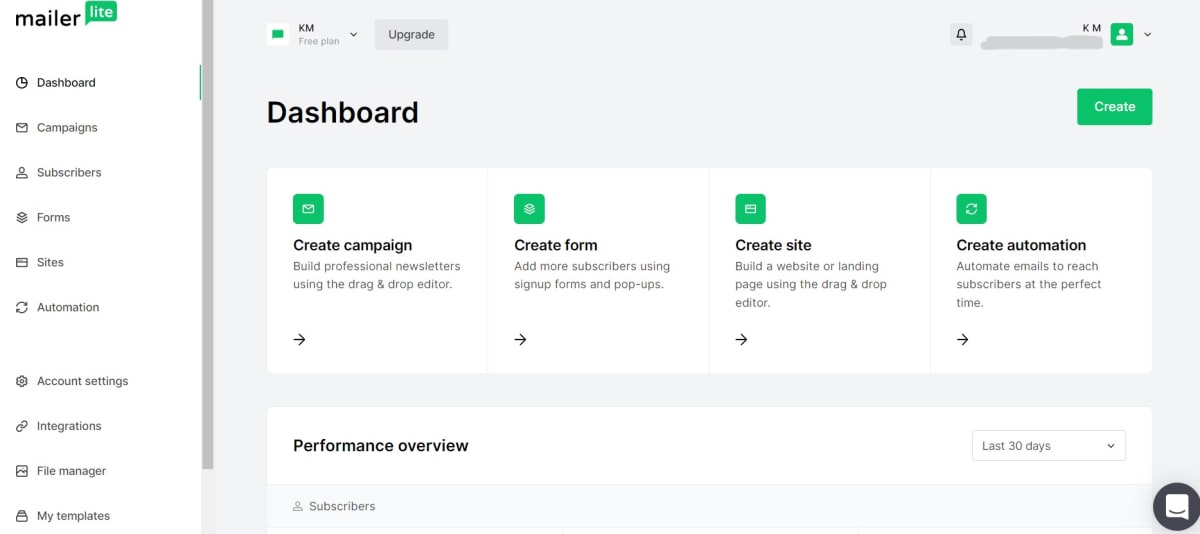Click the arrow under Create campaign
Viewport: 1200px width, 534px height.
point(300,340)
